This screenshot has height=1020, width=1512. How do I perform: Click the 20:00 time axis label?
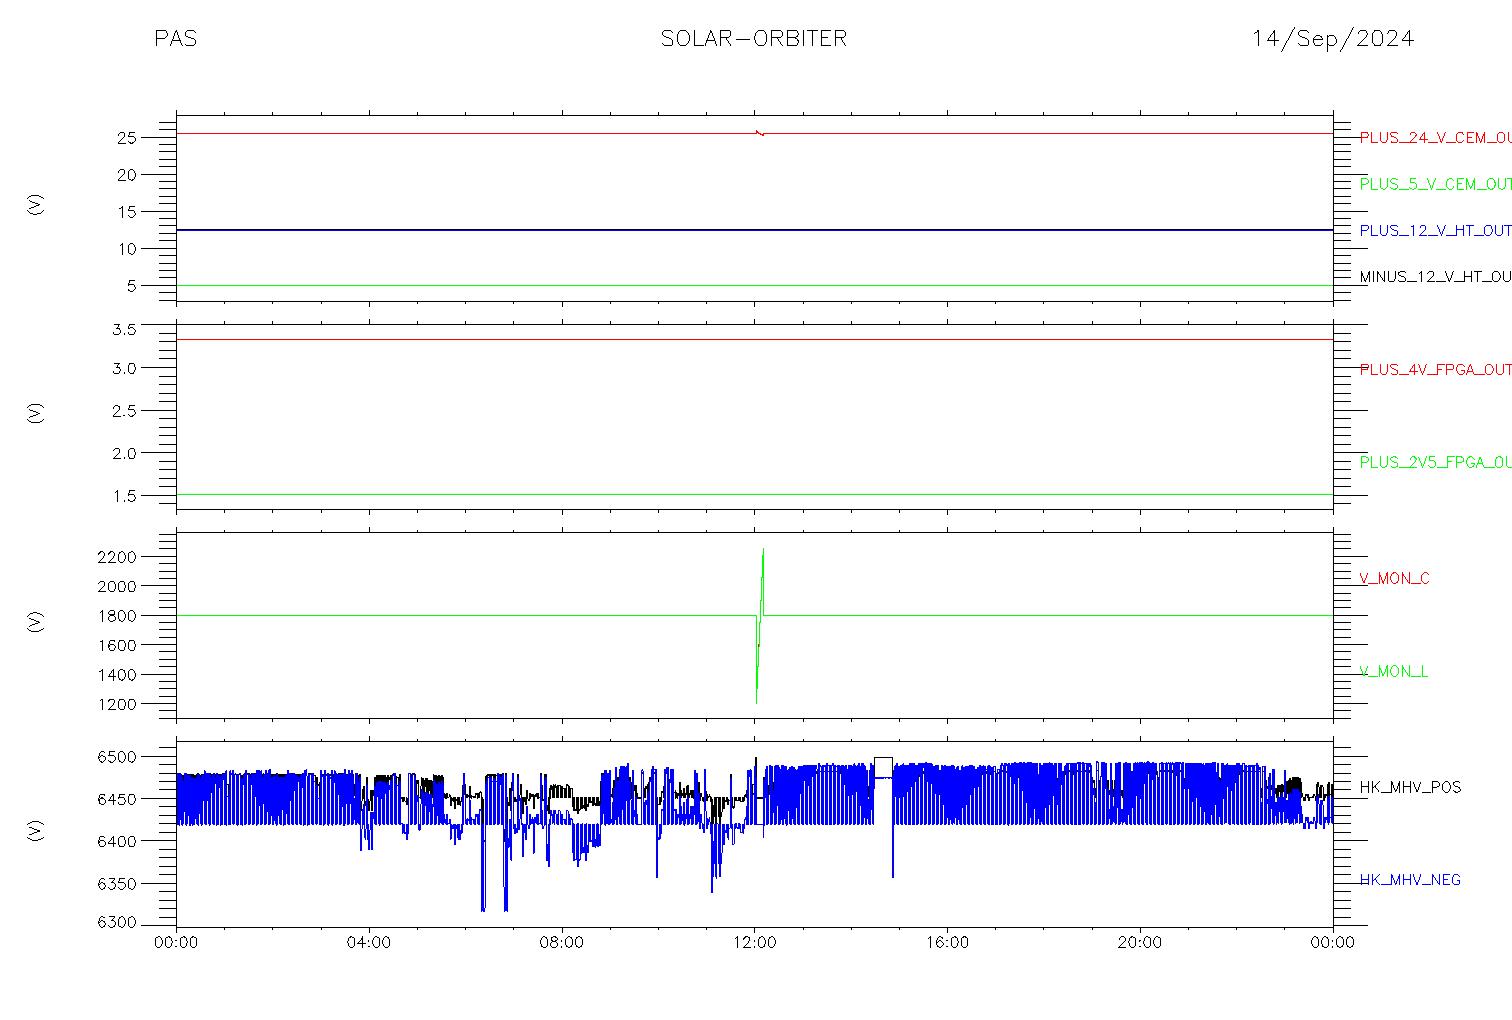tap(1140, 943)
